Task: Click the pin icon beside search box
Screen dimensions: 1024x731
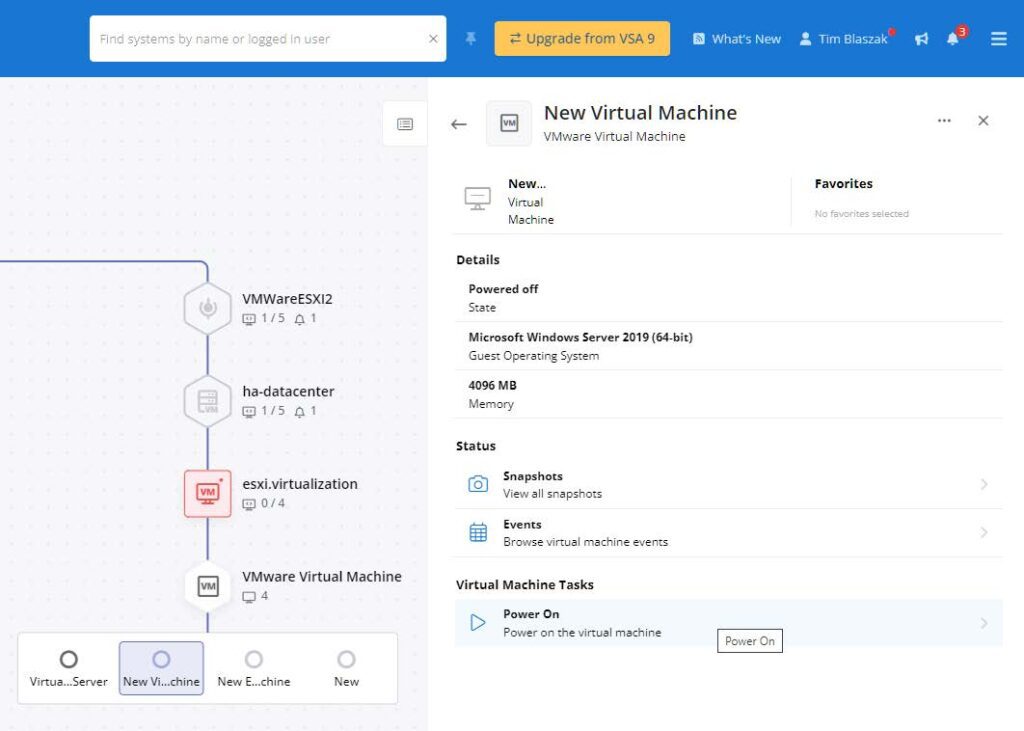Action: (x=471, y=39)
